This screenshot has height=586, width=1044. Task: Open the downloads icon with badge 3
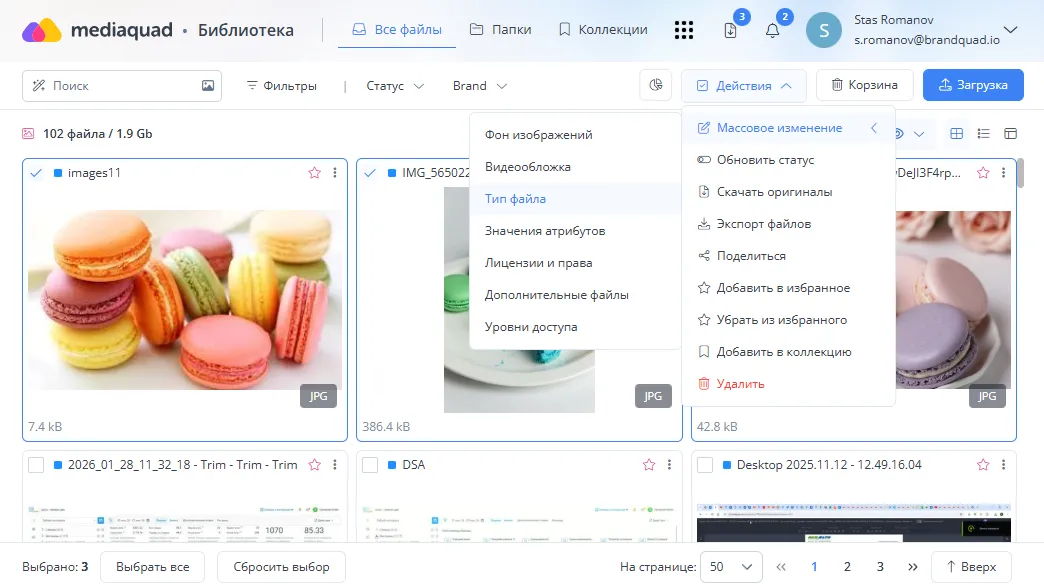730,30
